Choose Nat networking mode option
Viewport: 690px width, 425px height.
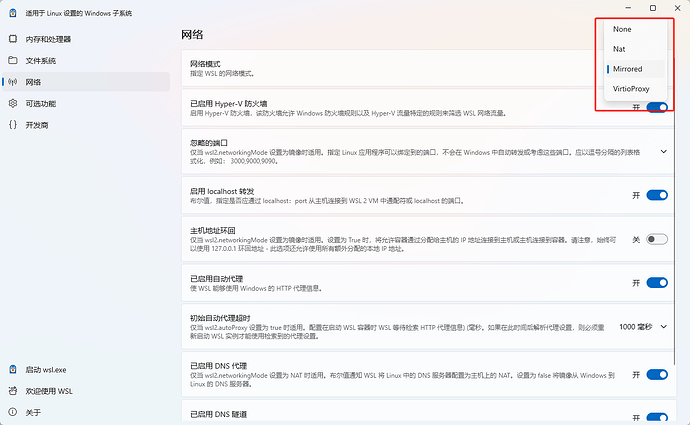coord(635,49)
